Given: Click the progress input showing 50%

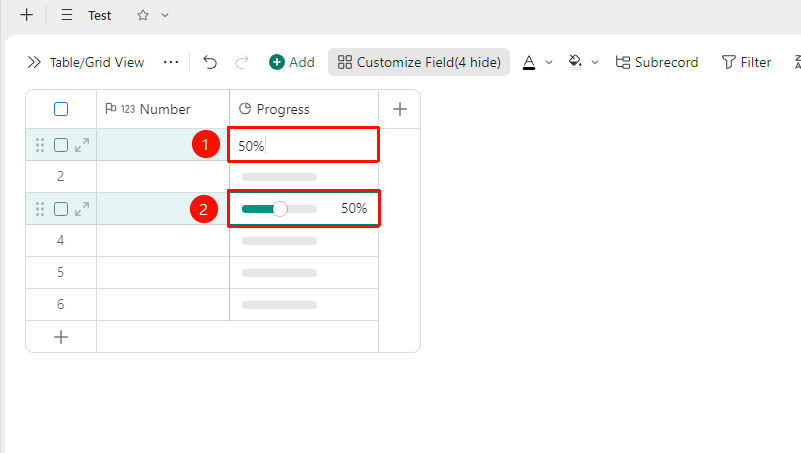Looking at the screenshot, I should point(303,145).
